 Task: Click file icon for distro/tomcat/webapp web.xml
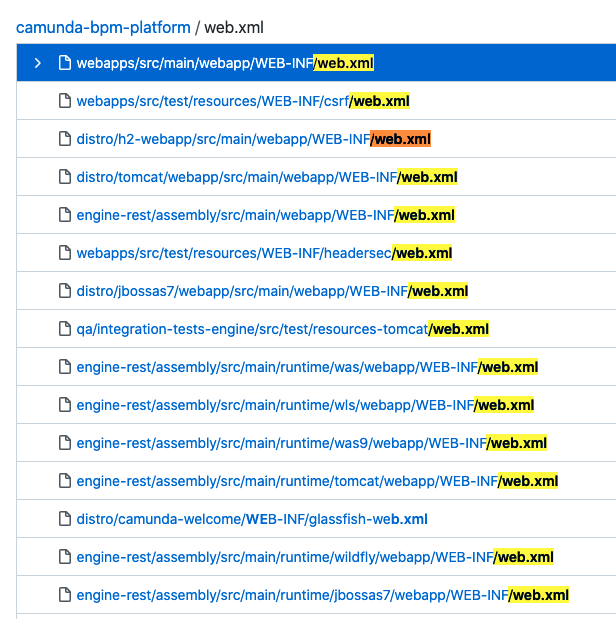tap(65, 177)
